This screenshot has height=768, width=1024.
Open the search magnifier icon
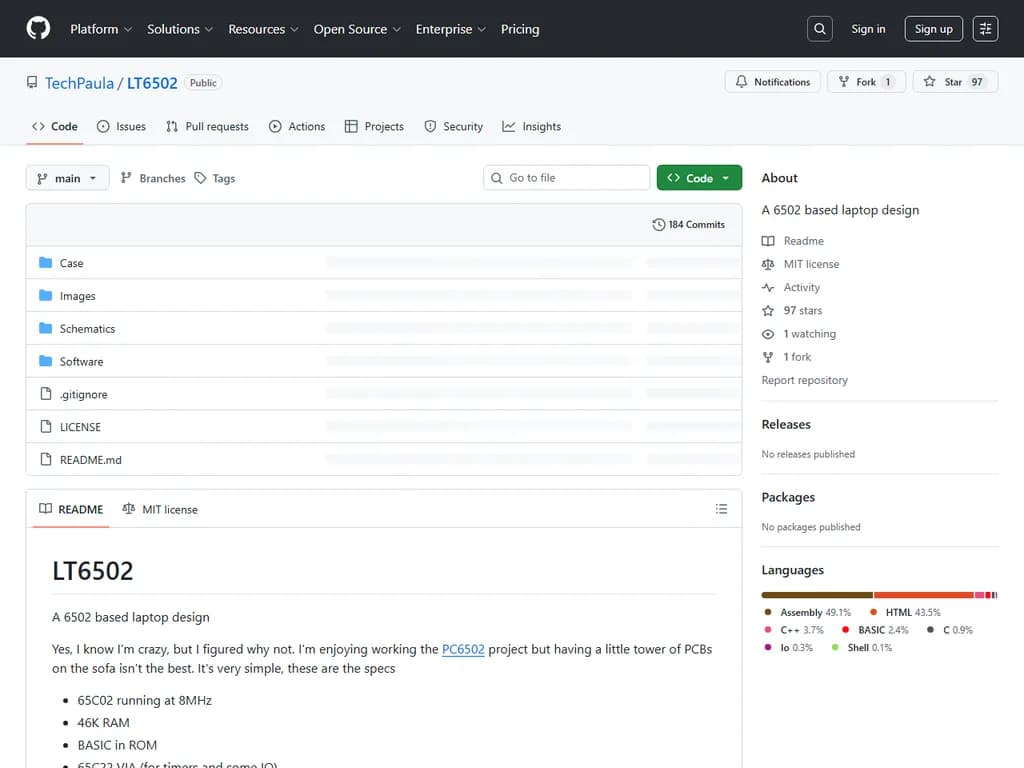820,29
